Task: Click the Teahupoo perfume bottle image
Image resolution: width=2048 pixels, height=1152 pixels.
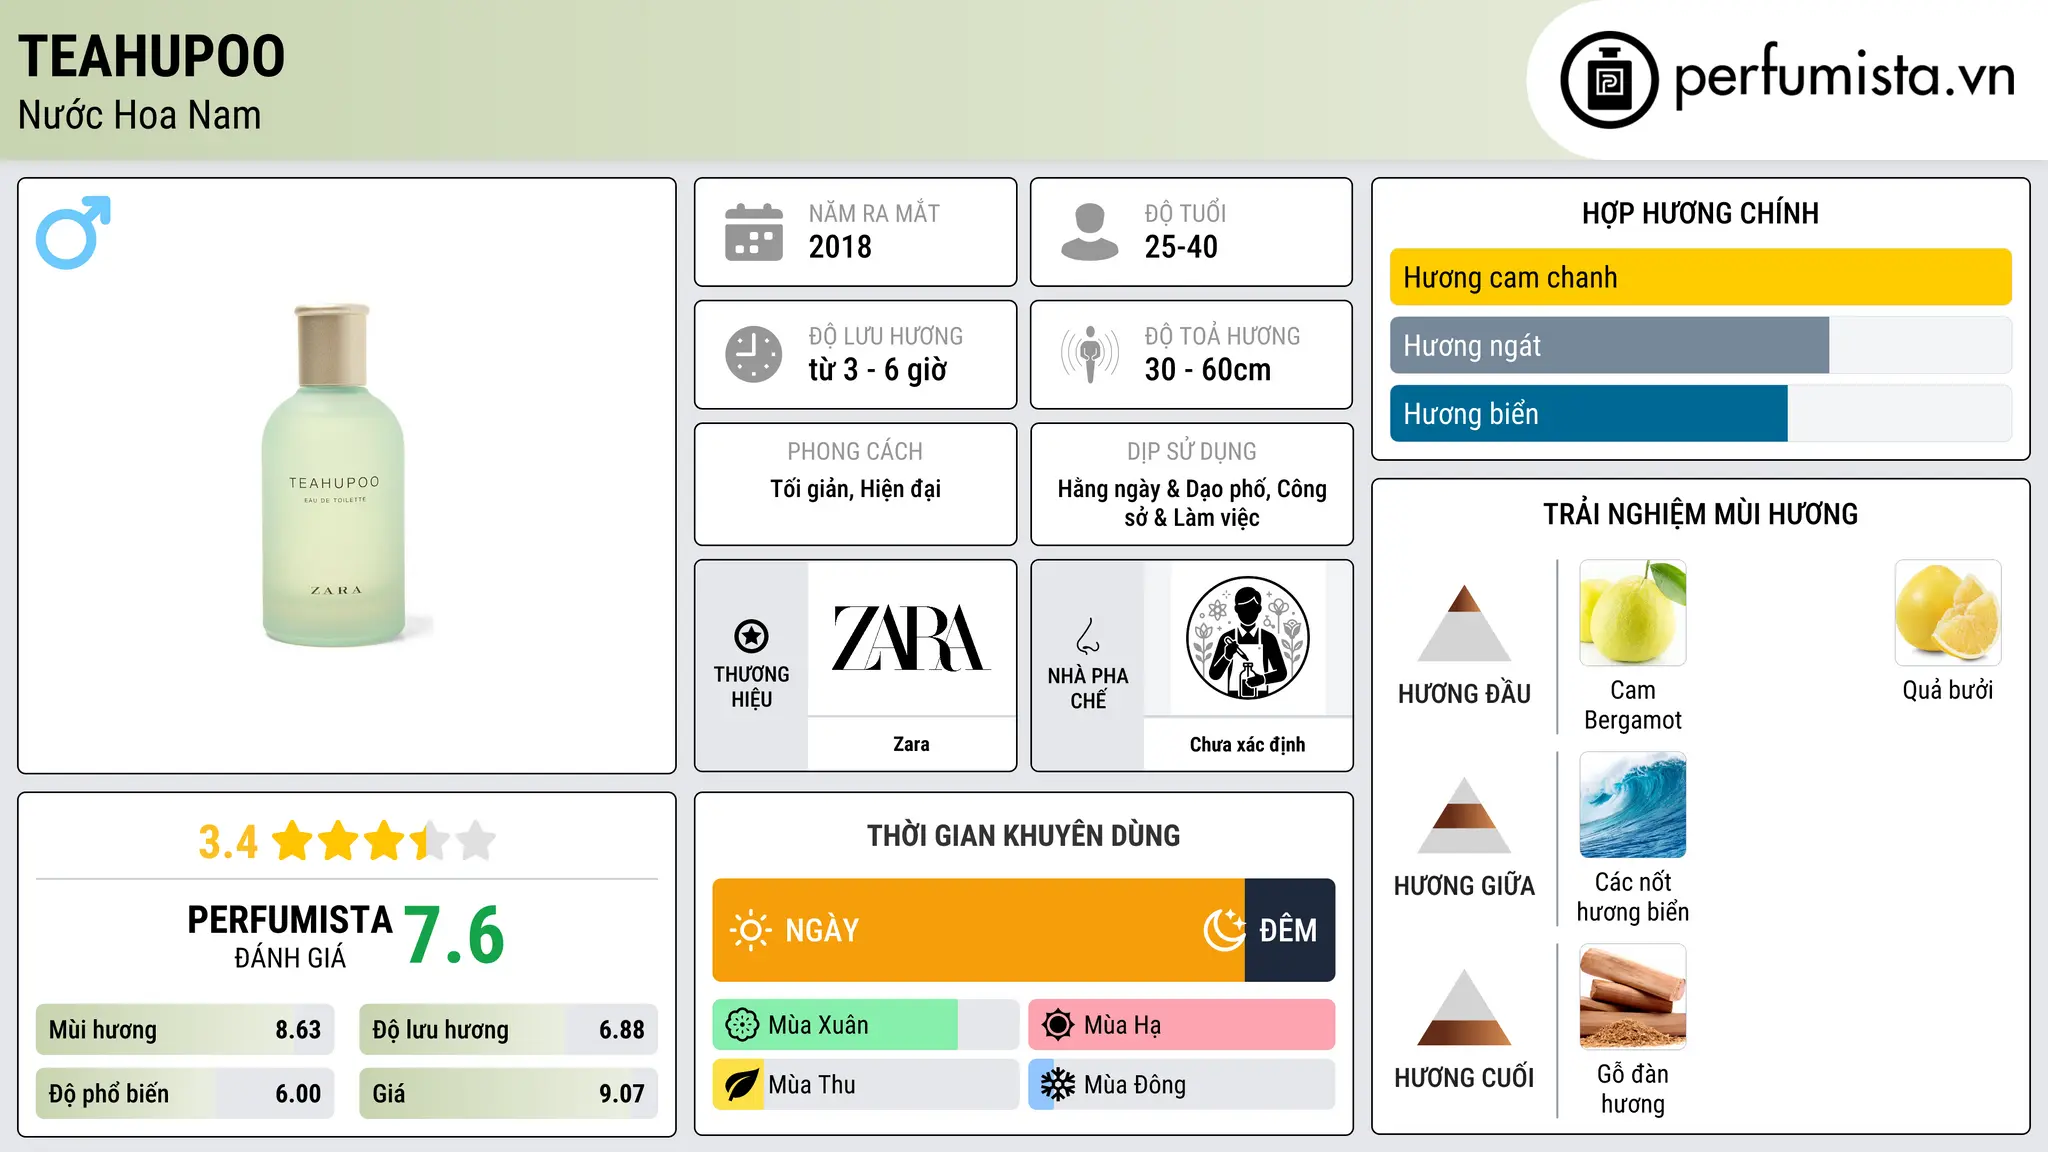Action: coord(334,475)
